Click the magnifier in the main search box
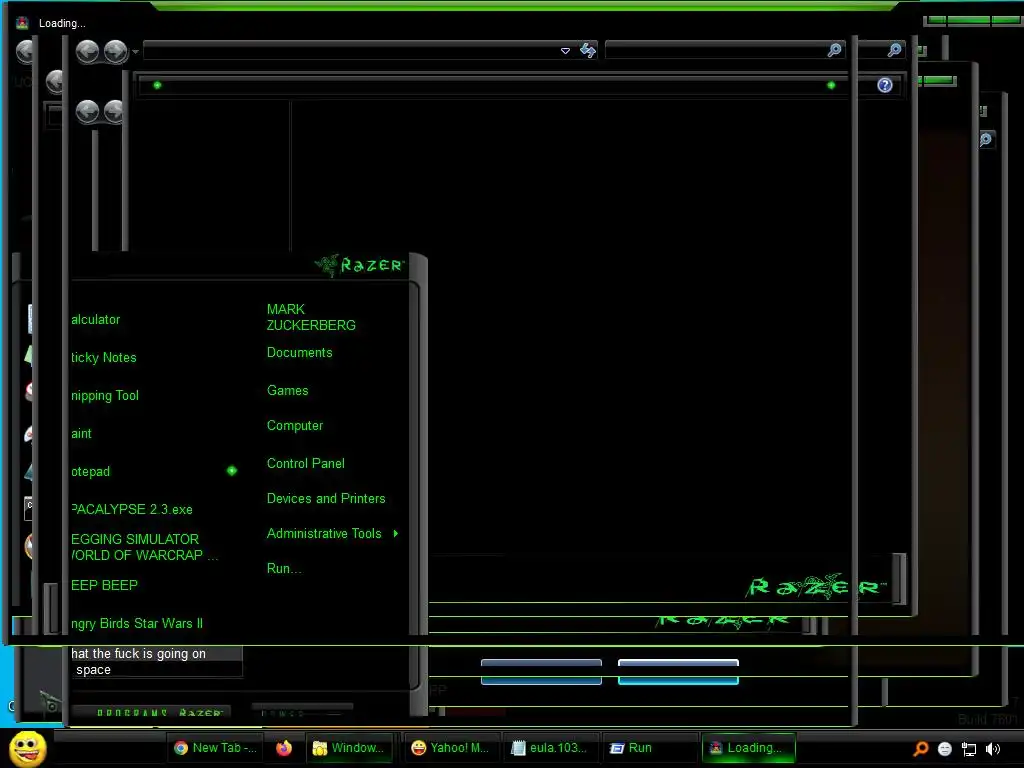Viewport: 1024px width, 768px height. 834,50
